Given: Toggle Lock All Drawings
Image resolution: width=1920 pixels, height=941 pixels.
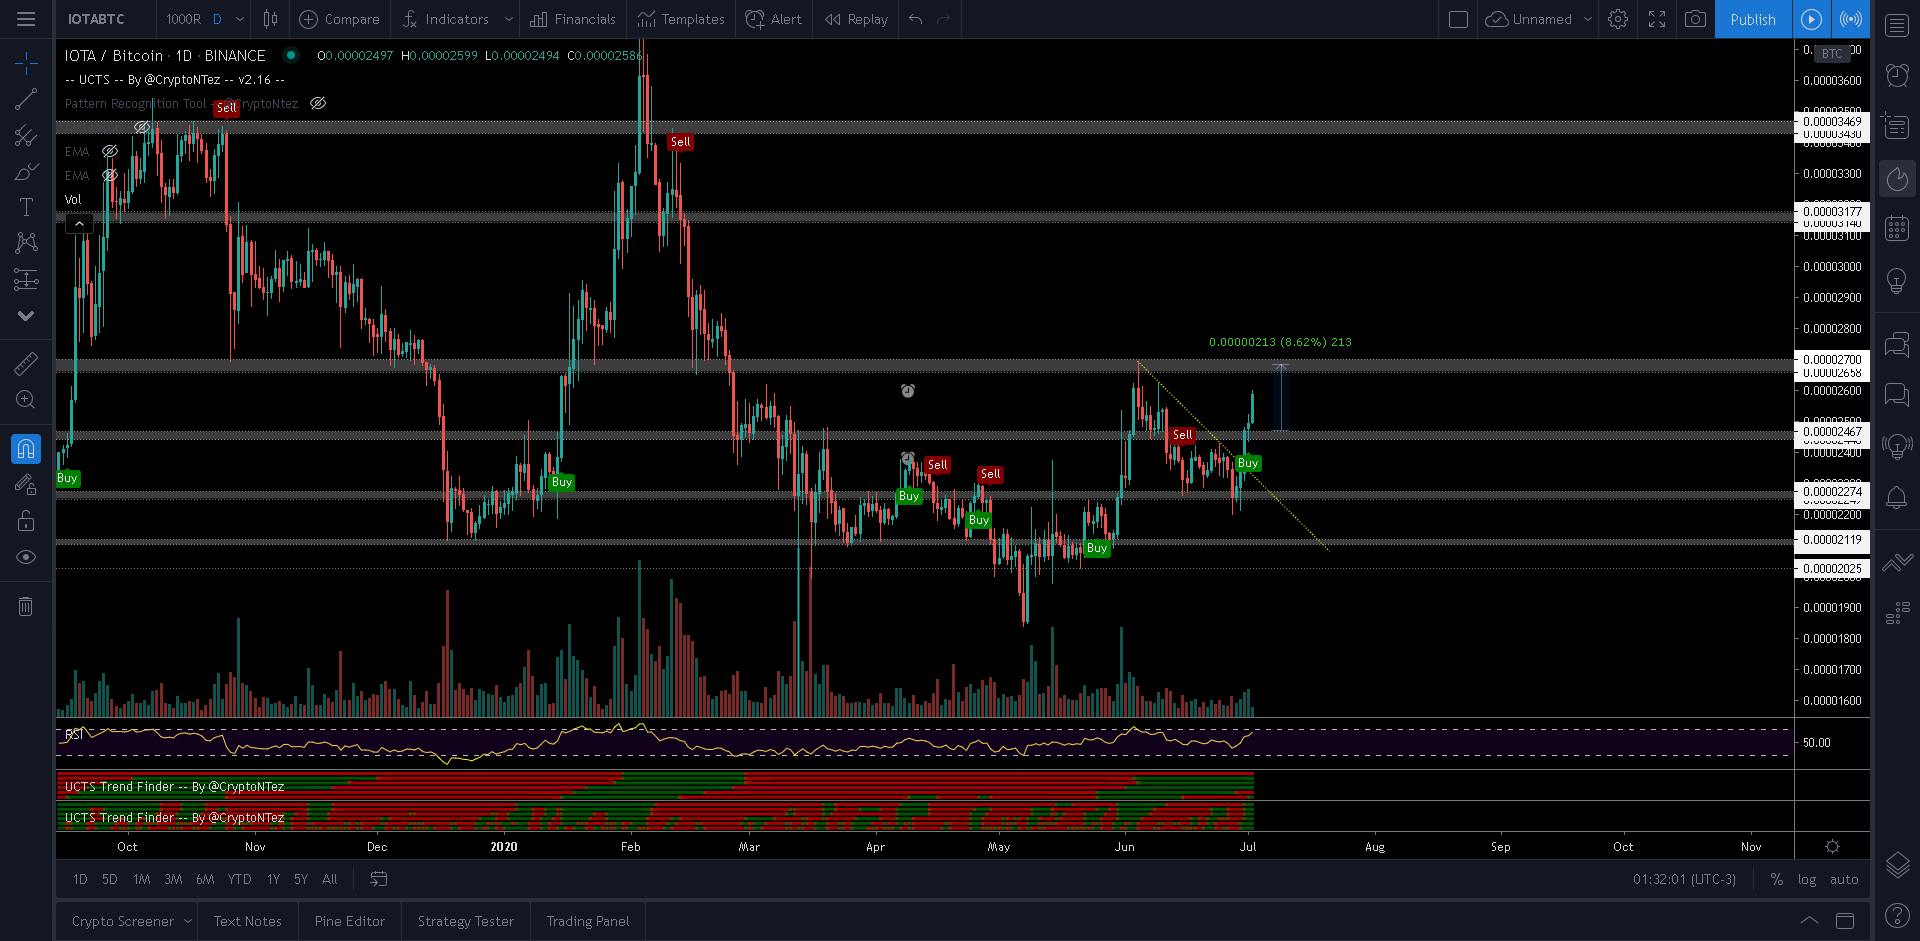Looking at the screenshot, I should (x=26, y=520).
